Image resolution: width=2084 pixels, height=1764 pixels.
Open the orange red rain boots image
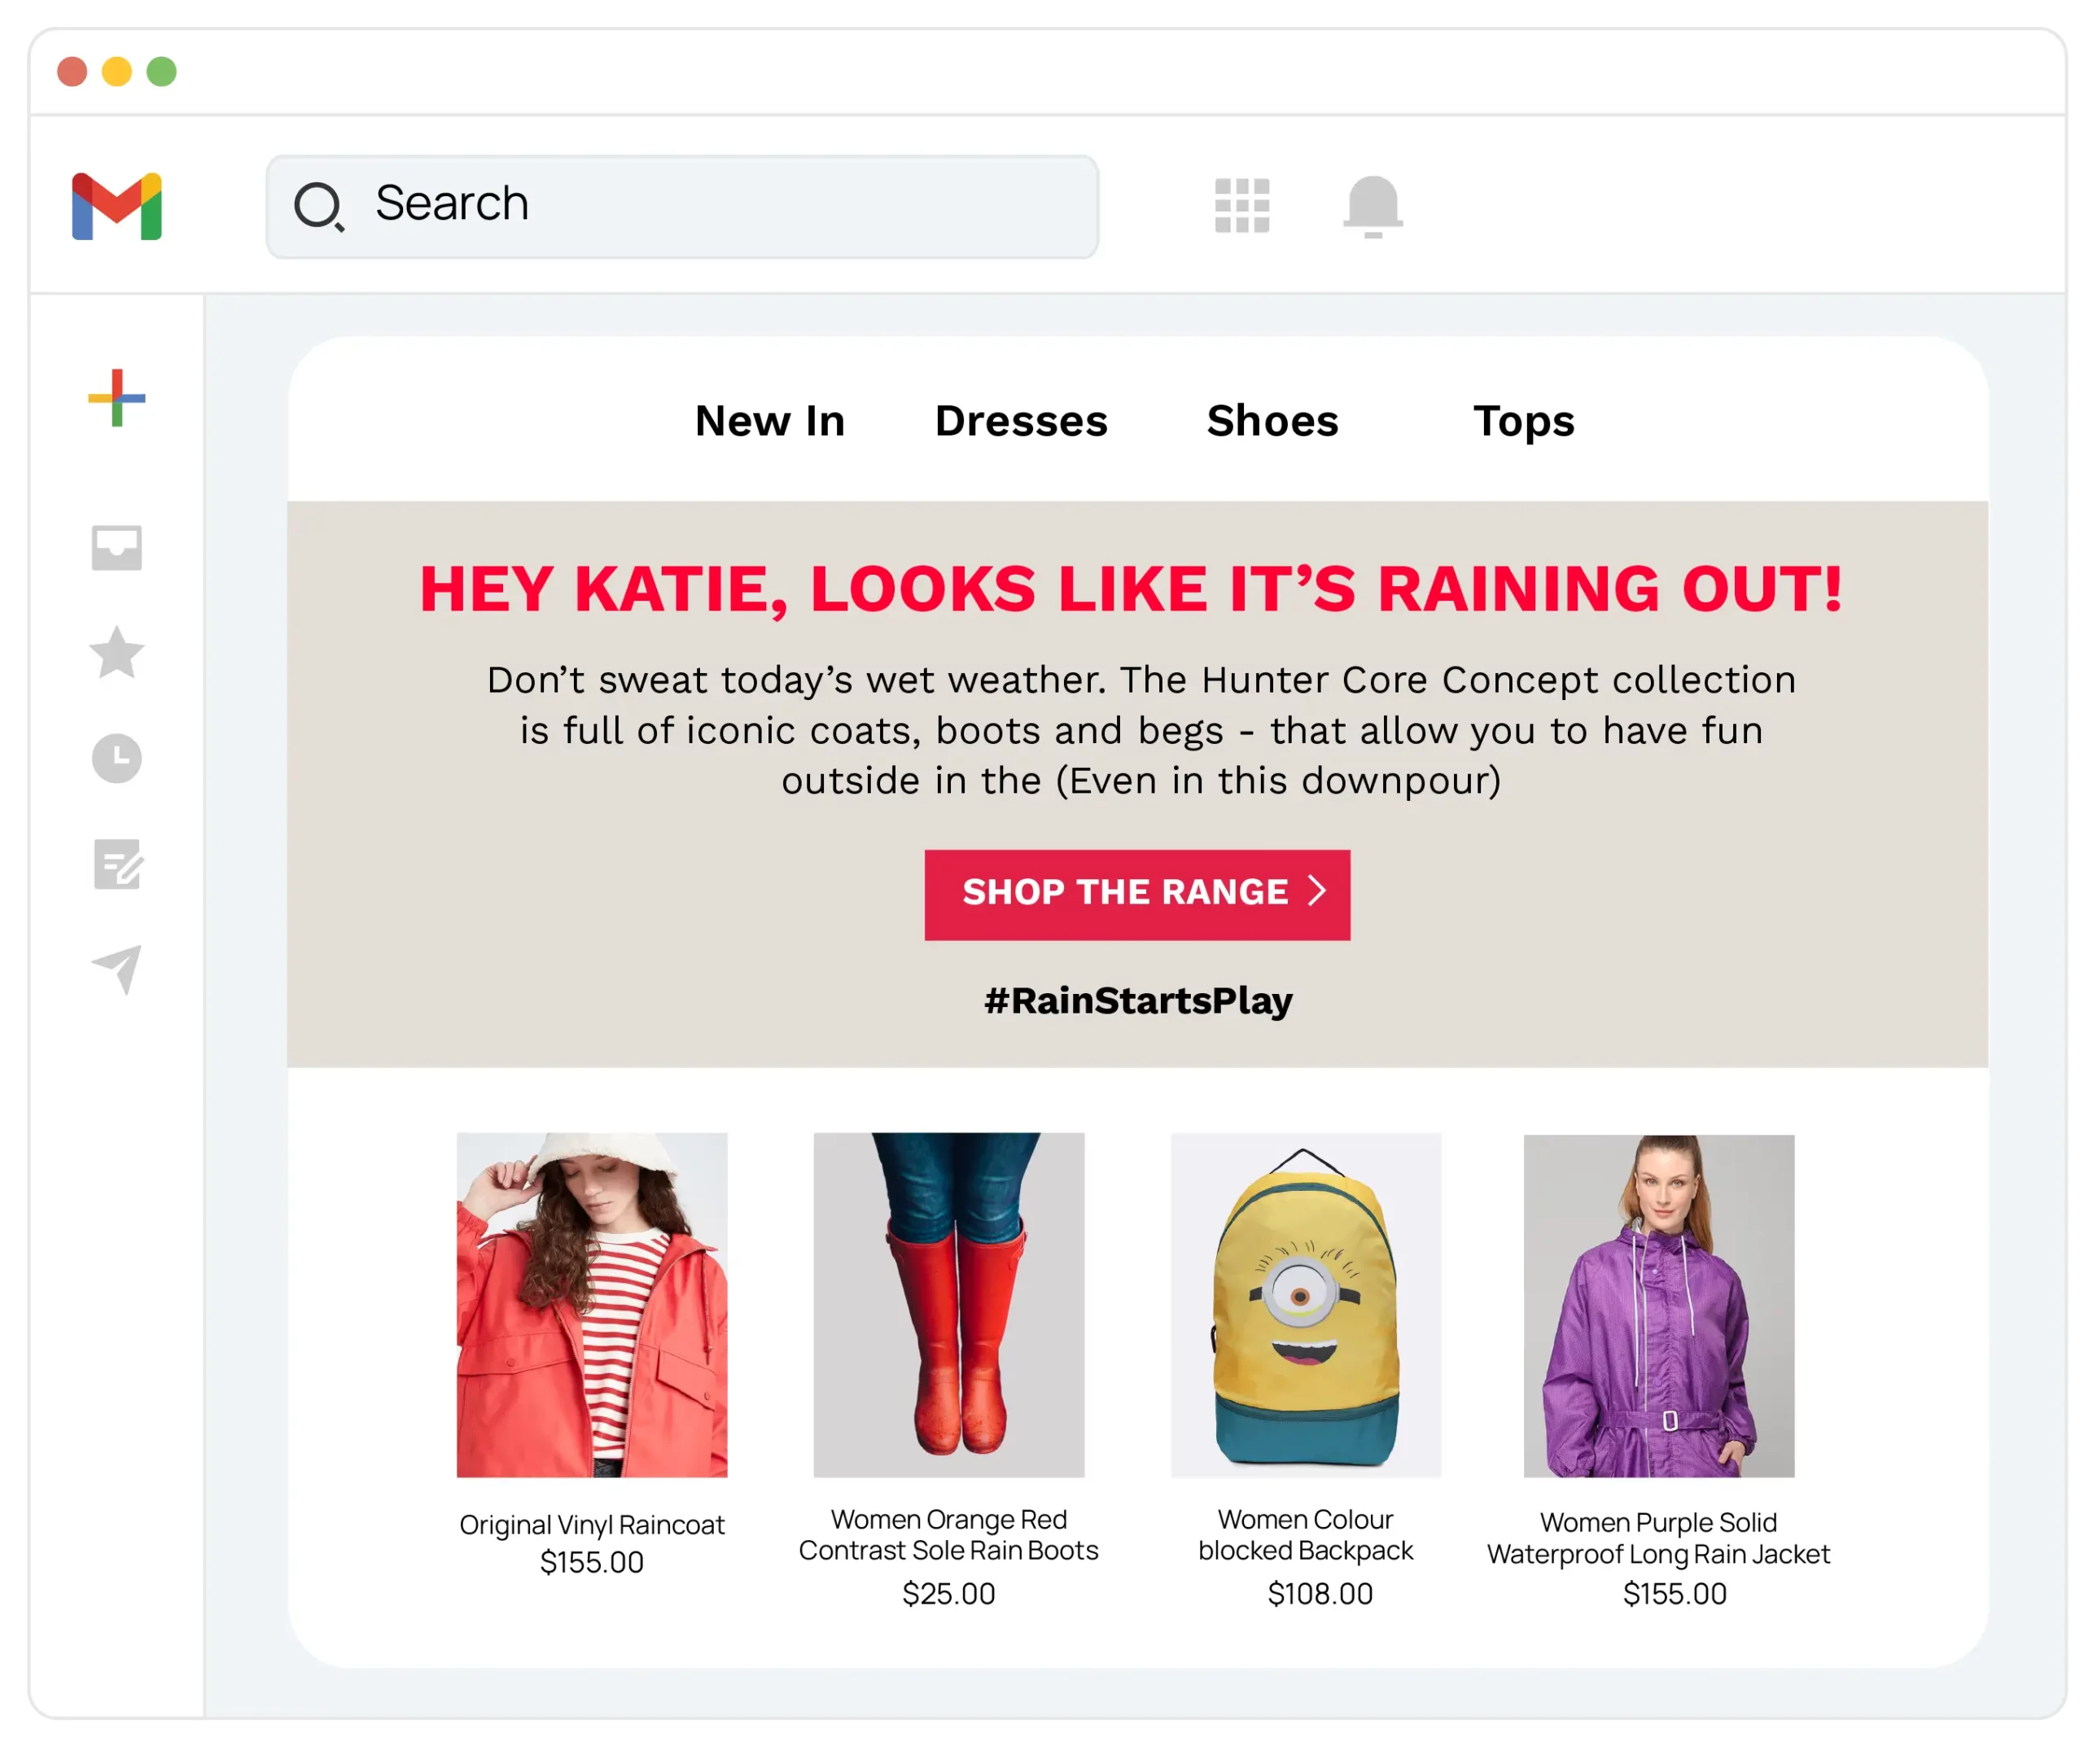tap(948, 1304)
